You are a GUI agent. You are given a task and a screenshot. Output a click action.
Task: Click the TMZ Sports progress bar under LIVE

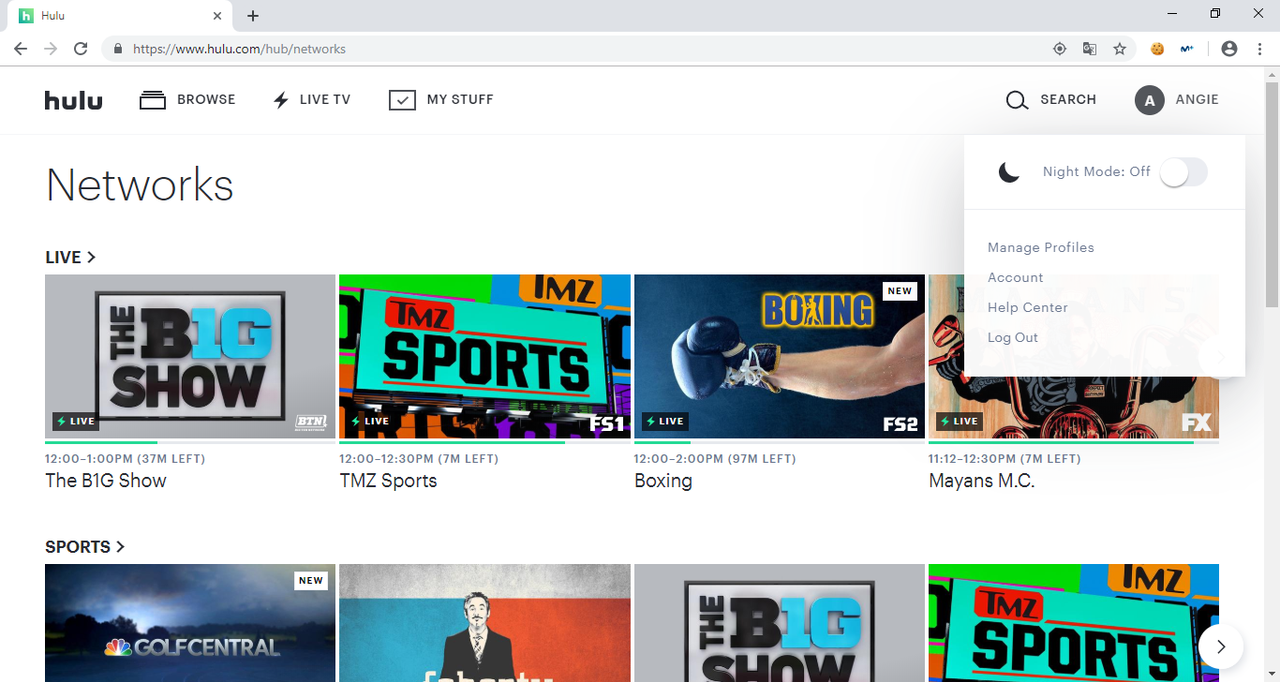[x=485, y=442]
